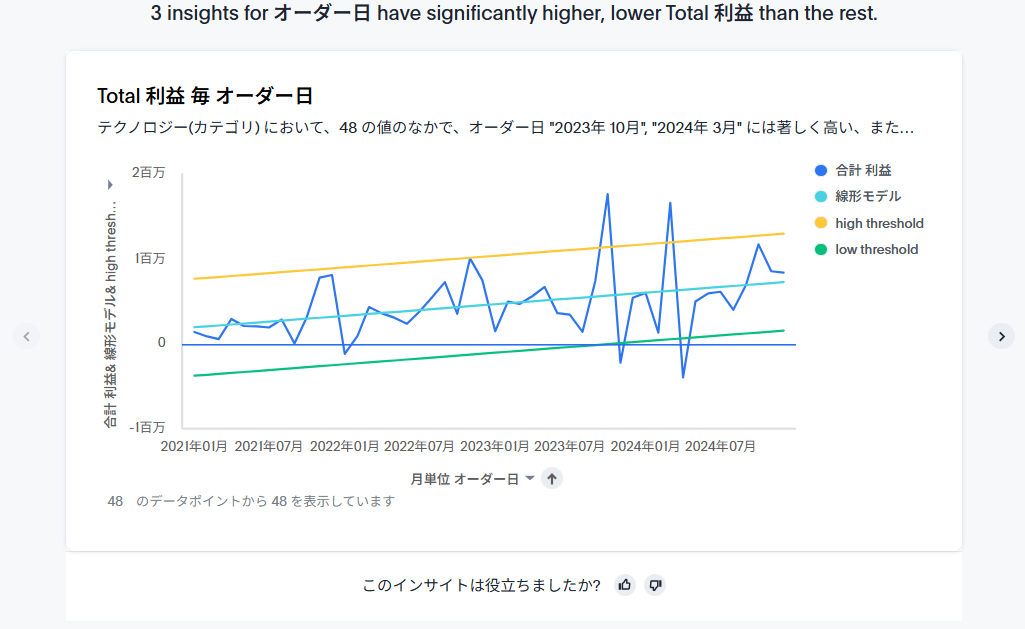1025x629 pixels.
Task: Click the thumbs up feedback icon
Action: [x=625, y=585]
